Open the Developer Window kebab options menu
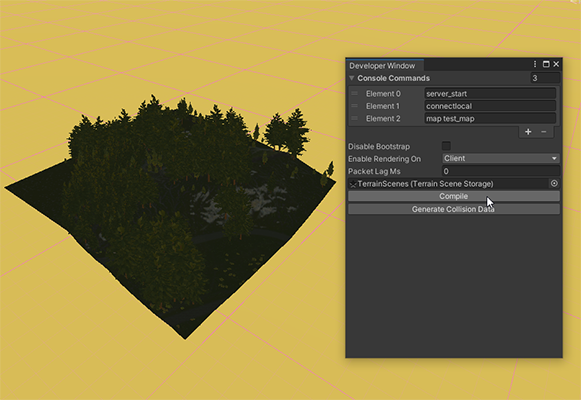 click(535, 64)
